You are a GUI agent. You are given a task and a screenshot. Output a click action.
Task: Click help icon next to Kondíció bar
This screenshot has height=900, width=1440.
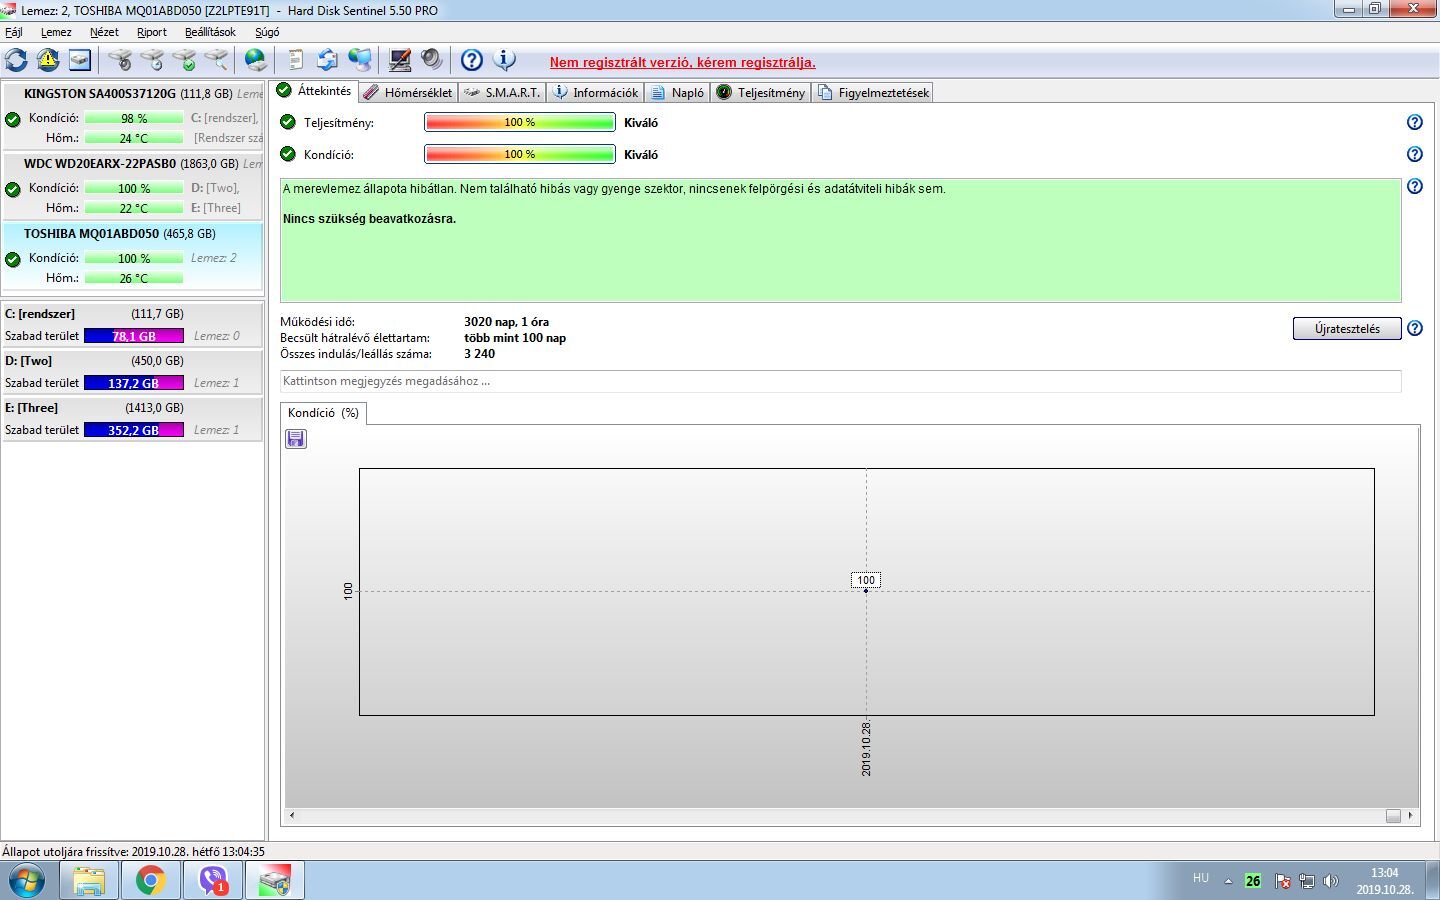(x=1414, y=154)
